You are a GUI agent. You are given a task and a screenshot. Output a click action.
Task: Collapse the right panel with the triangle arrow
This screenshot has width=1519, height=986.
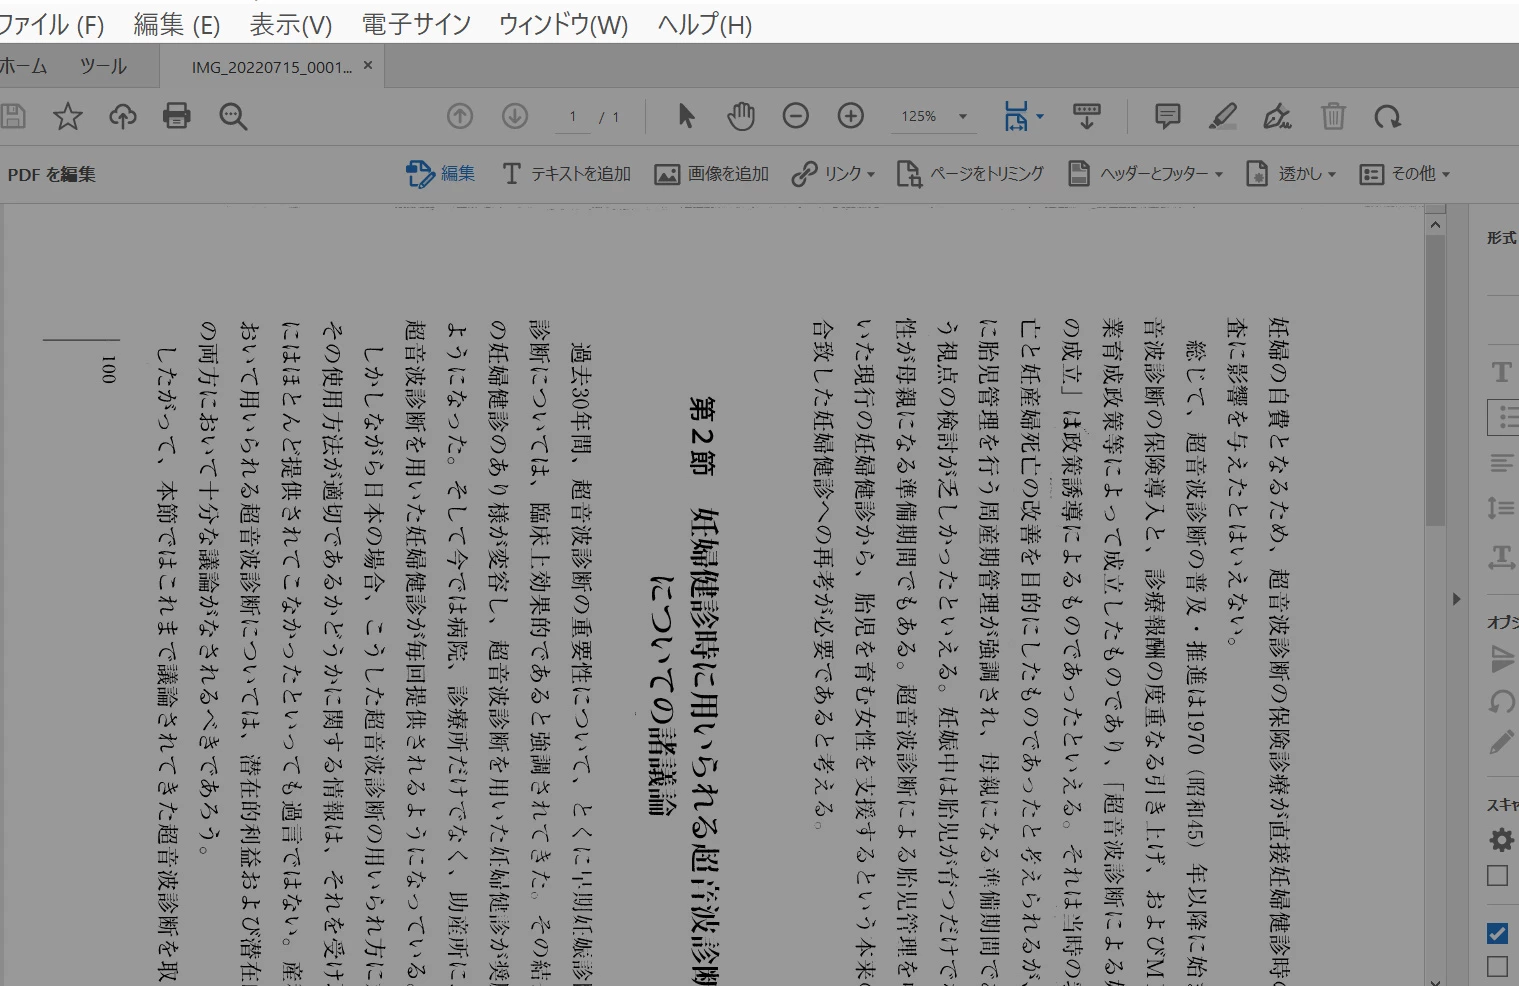[1456, 599]
